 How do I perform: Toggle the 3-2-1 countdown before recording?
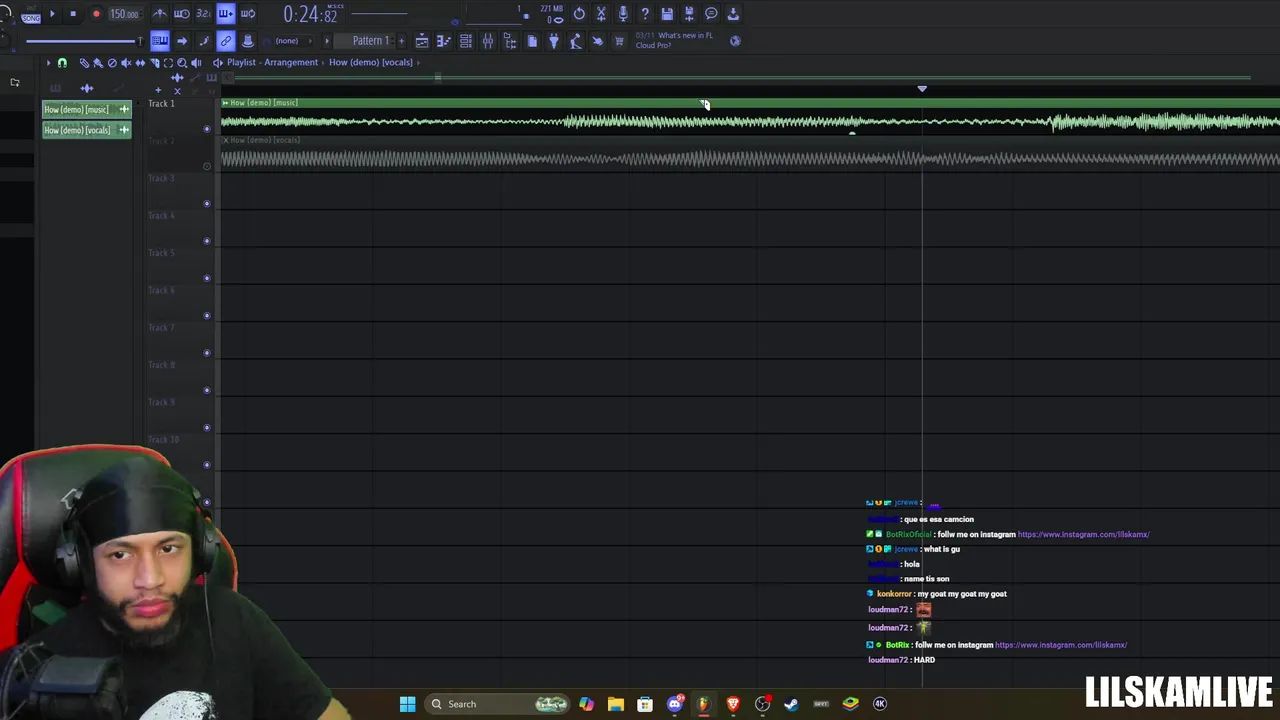(x=204, y=14)
